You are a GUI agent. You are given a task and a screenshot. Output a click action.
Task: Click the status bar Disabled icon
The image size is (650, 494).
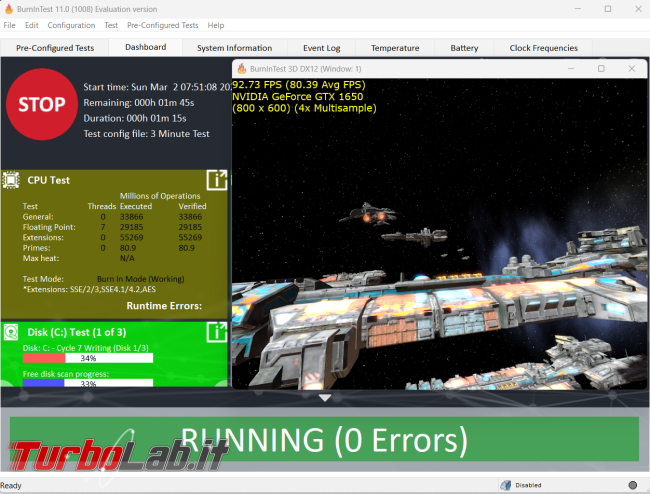(505, 485)
